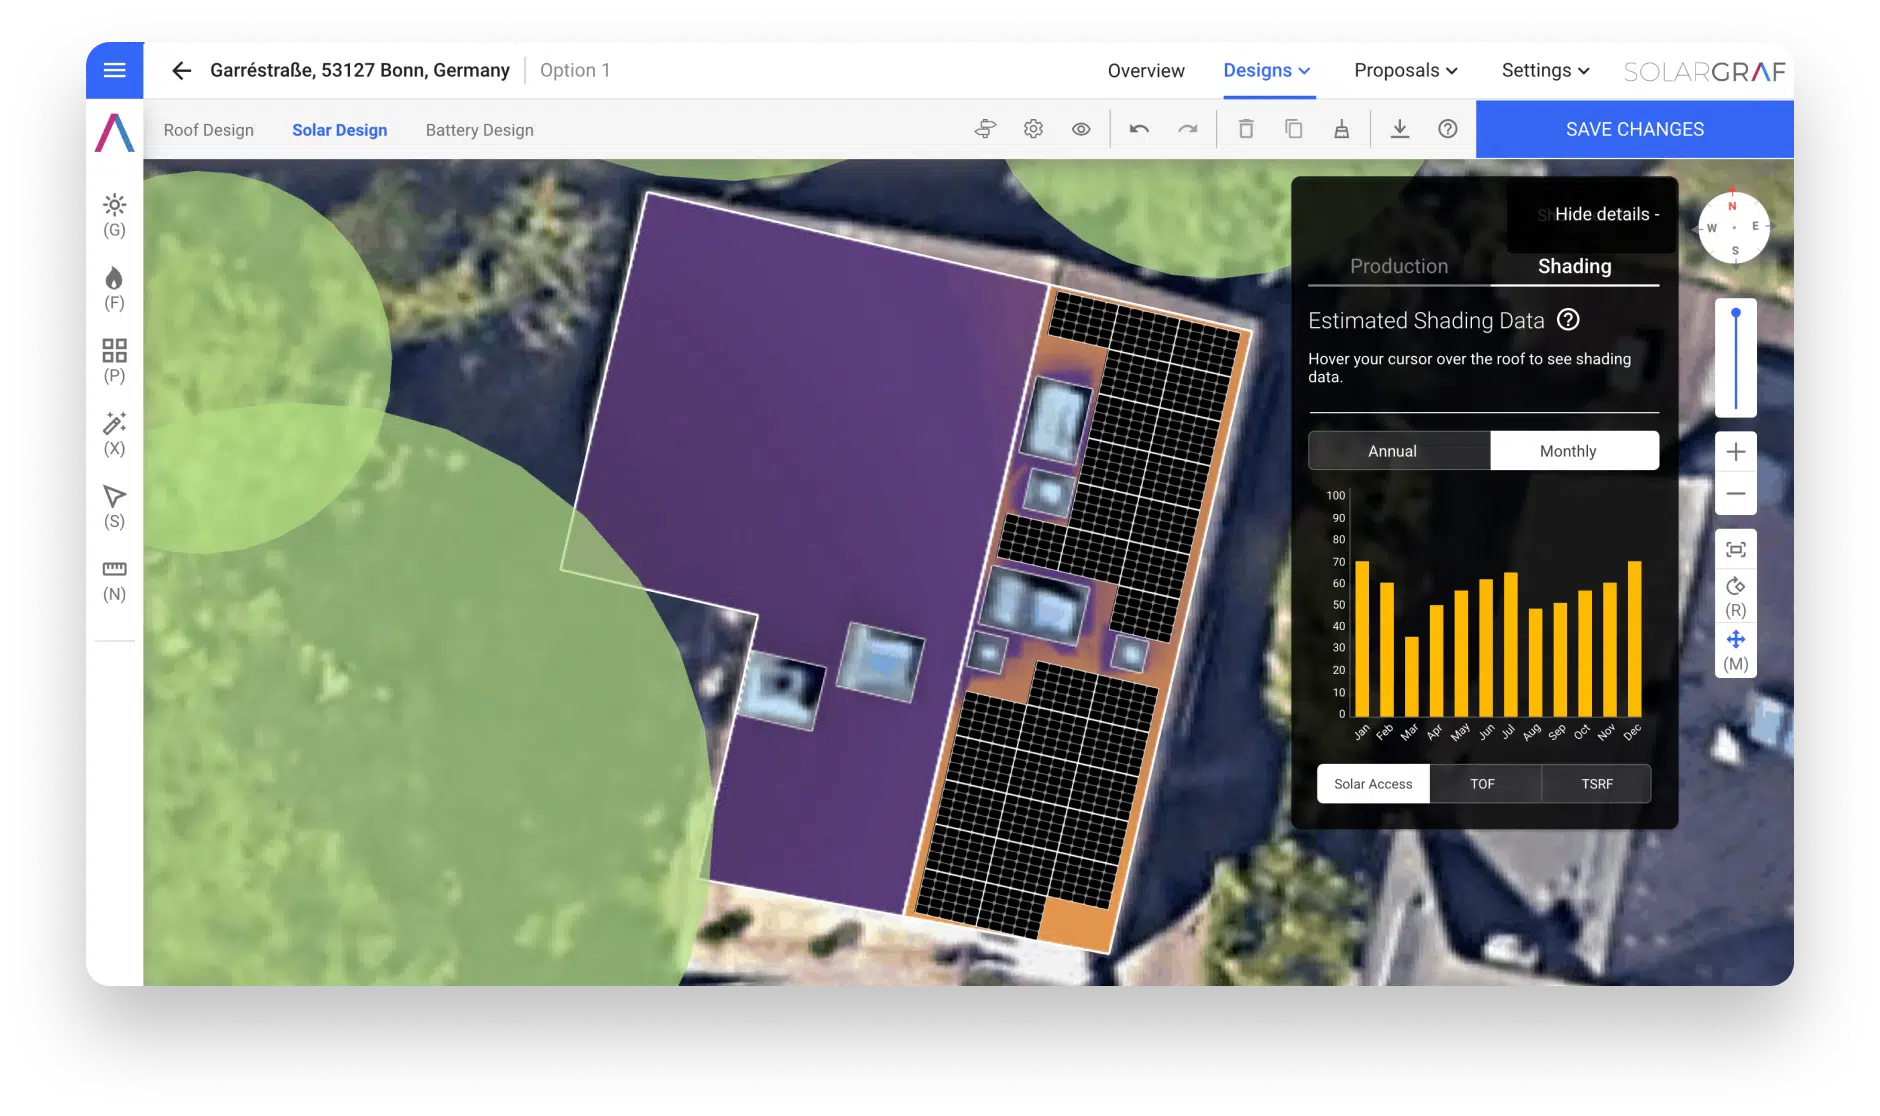This screenshot has height=1116, width=1880.
Task: Open the Shading tab
Action: [x=1575, y=266]
